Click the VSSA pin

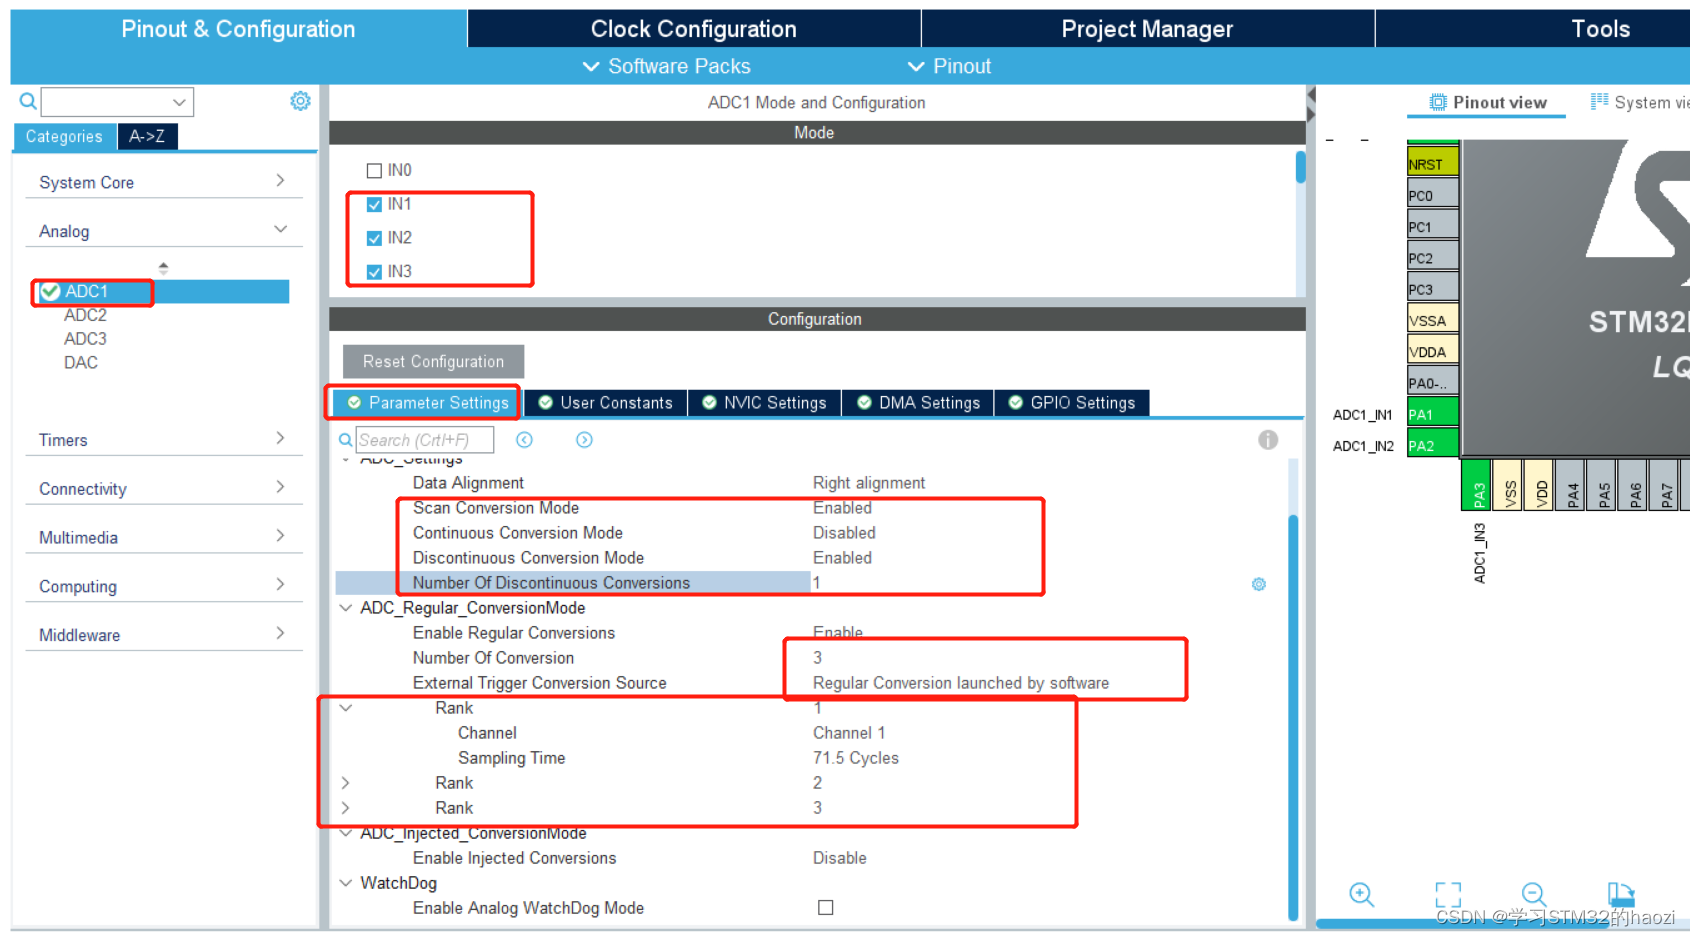[x=1432, y=320]
